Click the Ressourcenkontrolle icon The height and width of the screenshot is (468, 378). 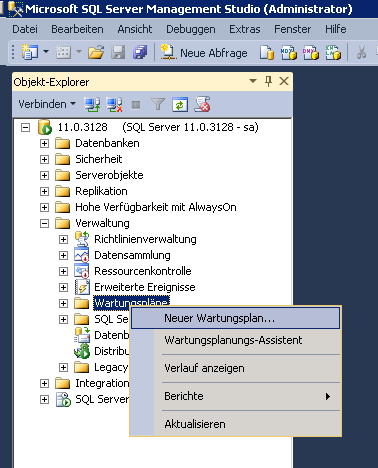point(82,271)
